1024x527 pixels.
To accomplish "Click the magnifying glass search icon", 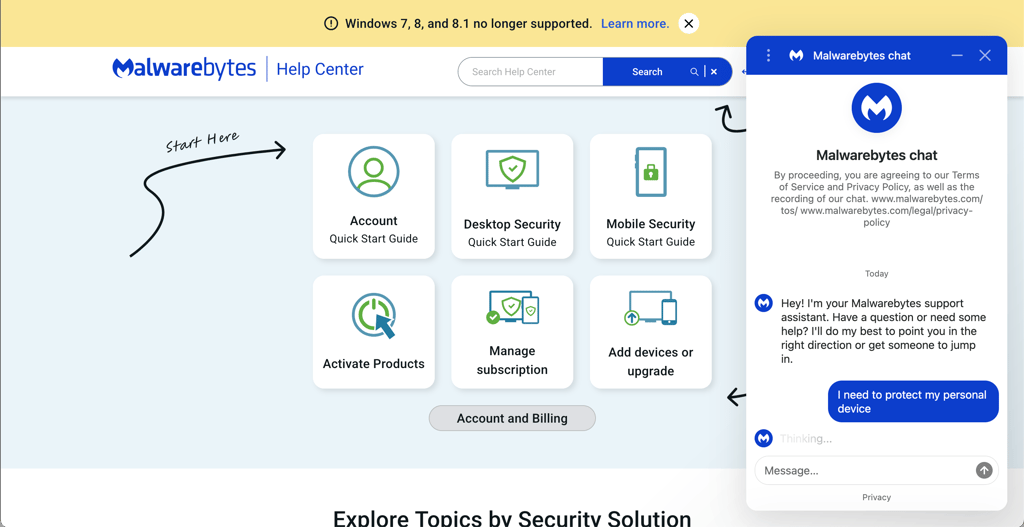I will pyautogui.click(x=694, y=72).
